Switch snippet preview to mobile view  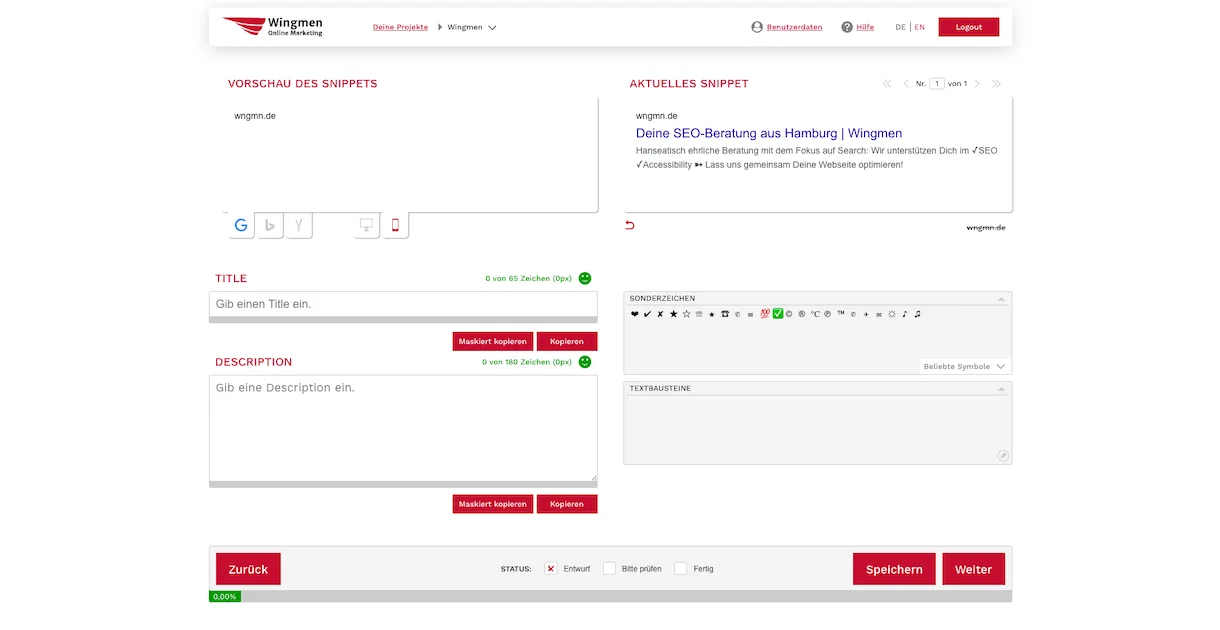click(x=394, y=225)
